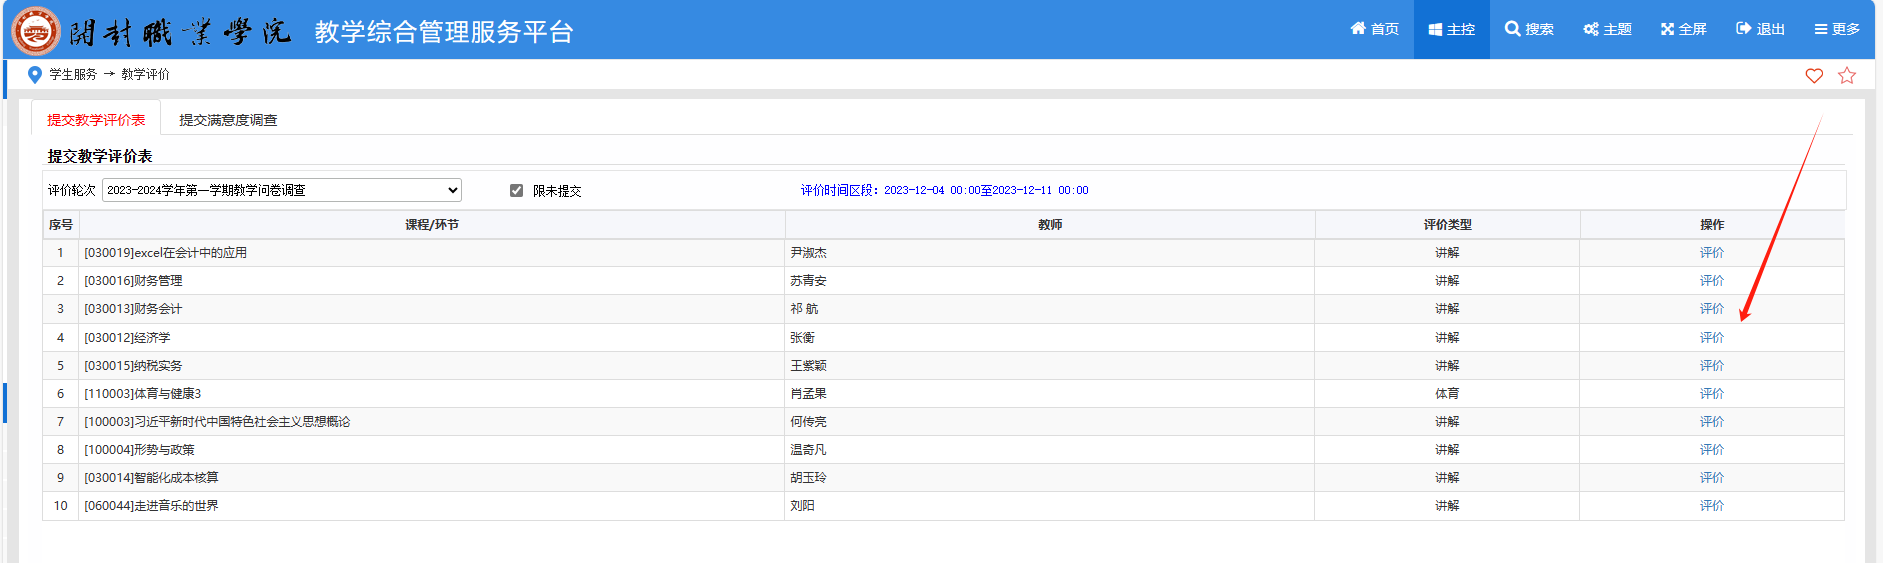
Task: Go to 首页 home in top navigation
Action: 1374,29
